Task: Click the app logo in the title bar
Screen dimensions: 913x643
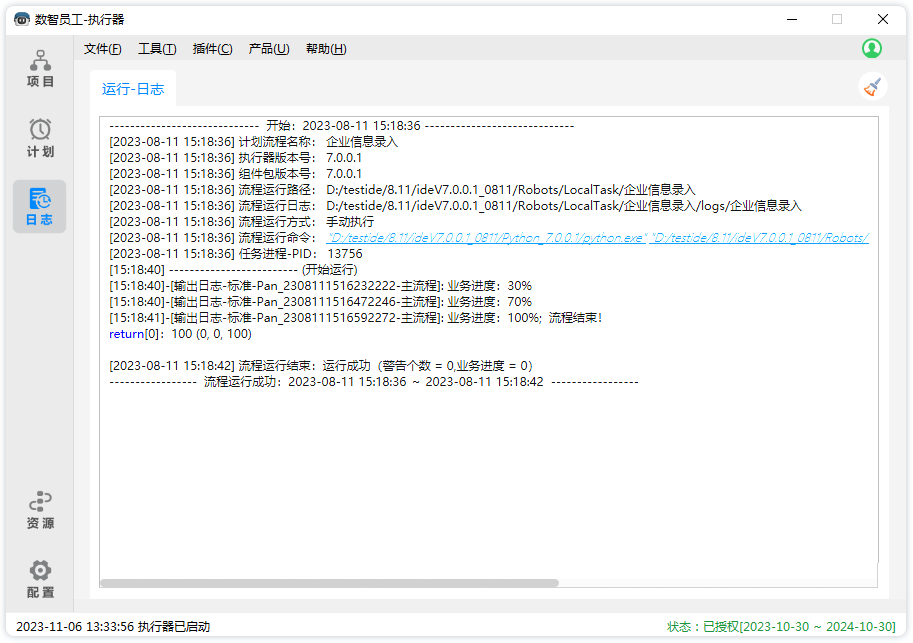Action: click(21, 19)
